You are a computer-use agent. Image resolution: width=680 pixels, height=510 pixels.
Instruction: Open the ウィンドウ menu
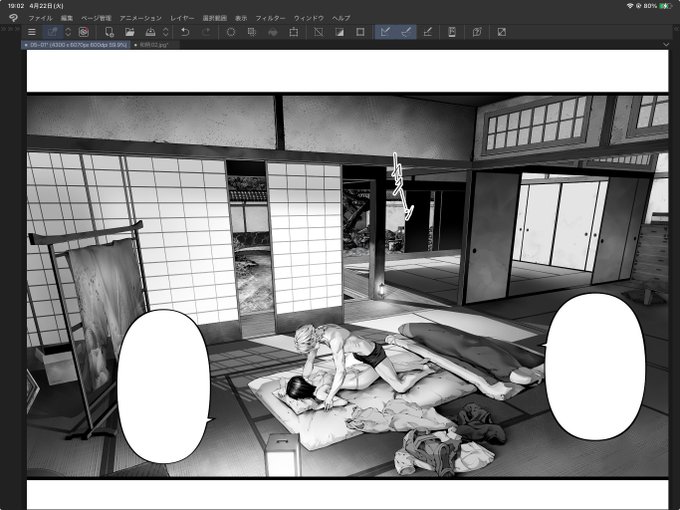[x=309, y=18]
